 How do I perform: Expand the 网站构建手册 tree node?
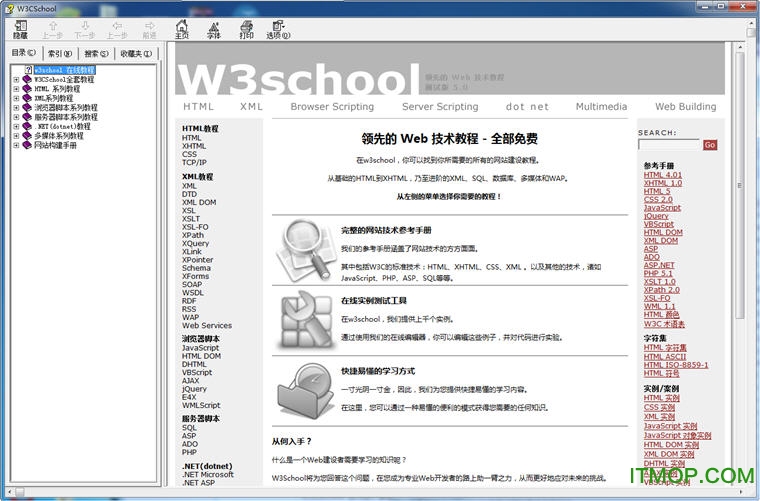pos(16,145)
